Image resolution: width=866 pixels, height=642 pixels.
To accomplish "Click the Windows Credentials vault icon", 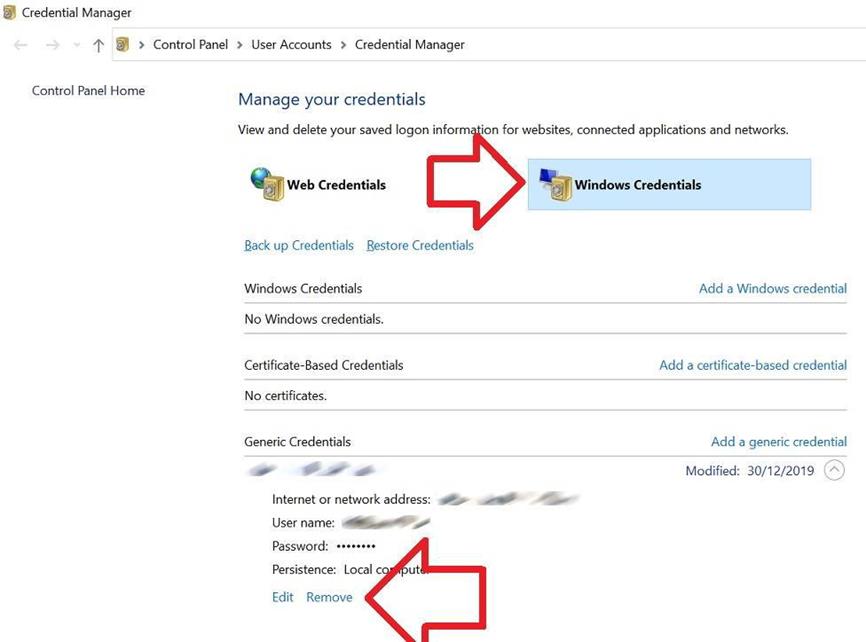I will pyautogui.click(x=555, y=184).
